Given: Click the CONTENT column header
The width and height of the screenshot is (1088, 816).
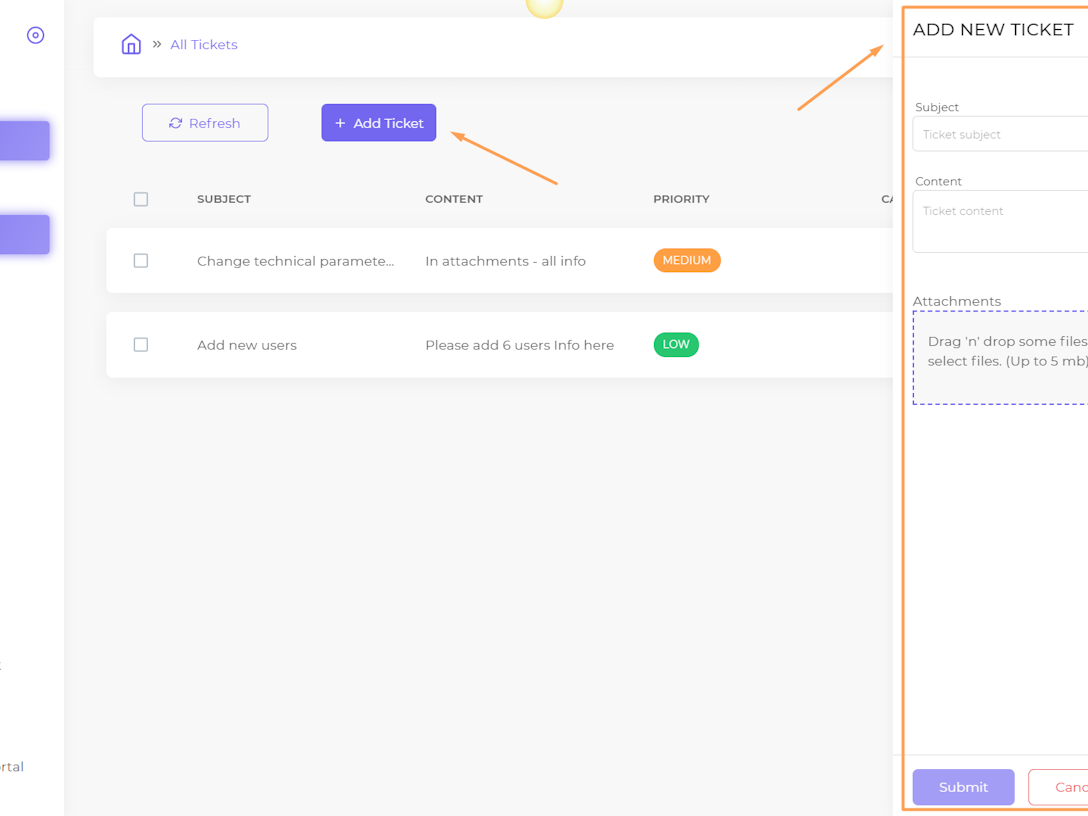Looking at the screenshot, I should click(454, 199).
